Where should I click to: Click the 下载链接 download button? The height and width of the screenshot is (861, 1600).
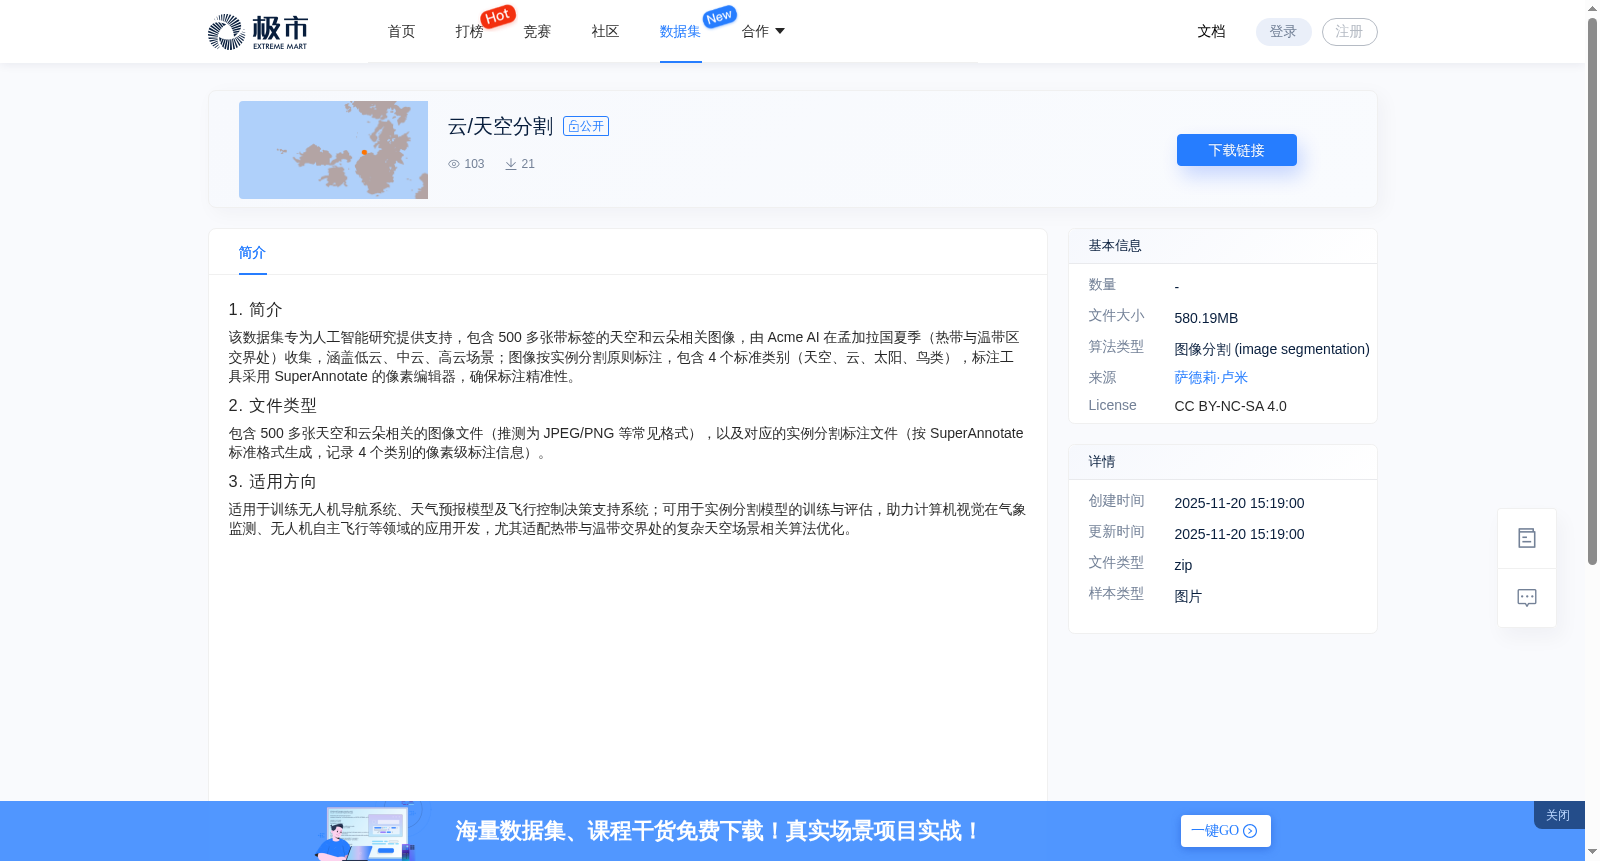tap(1236, 150)
